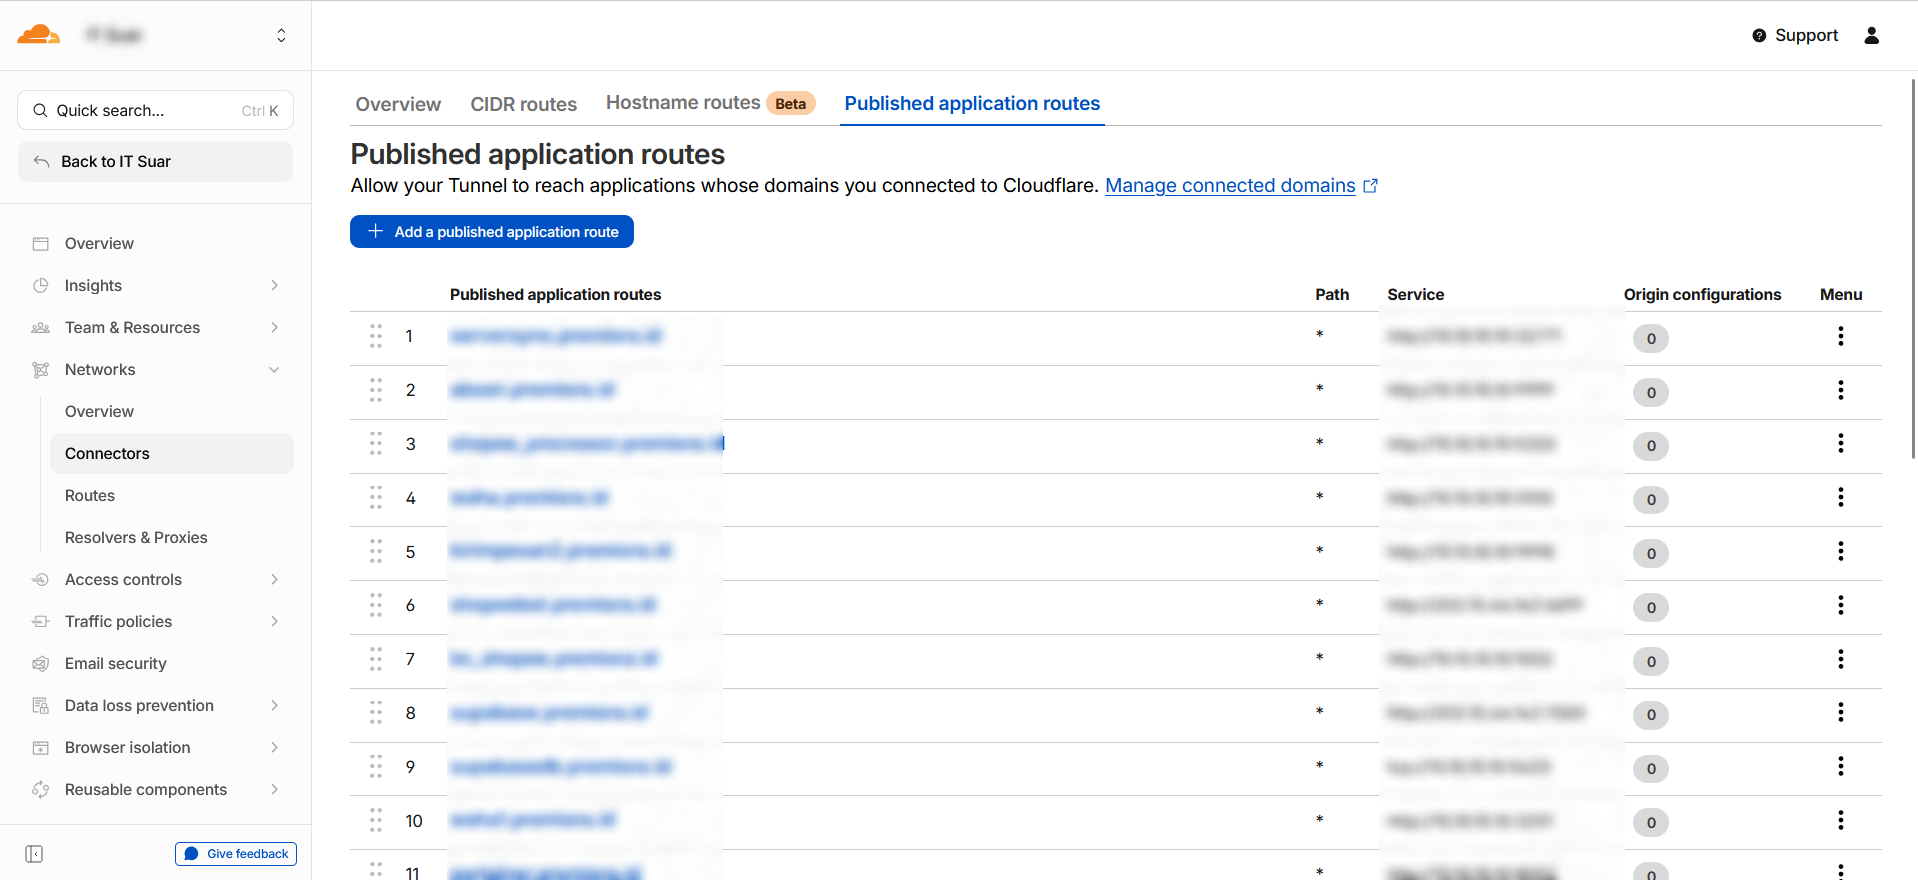This screenshot has height=880, width=1918.
Task: Grab drag handle of row 4
Action: (x=376, y=498)
